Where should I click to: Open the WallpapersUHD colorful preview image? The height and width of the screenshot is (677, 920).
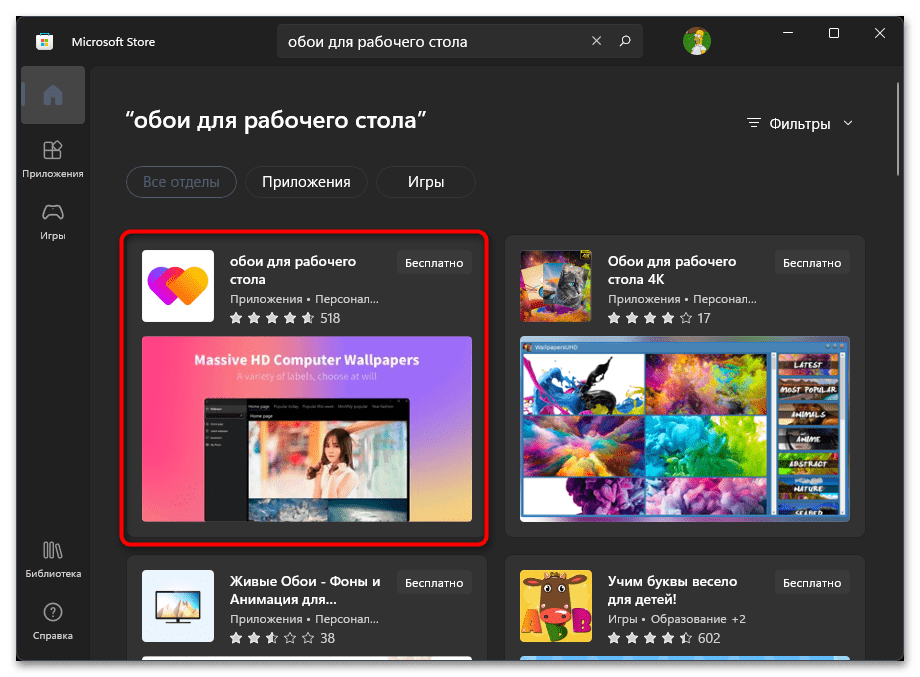(x=685, y=429)
